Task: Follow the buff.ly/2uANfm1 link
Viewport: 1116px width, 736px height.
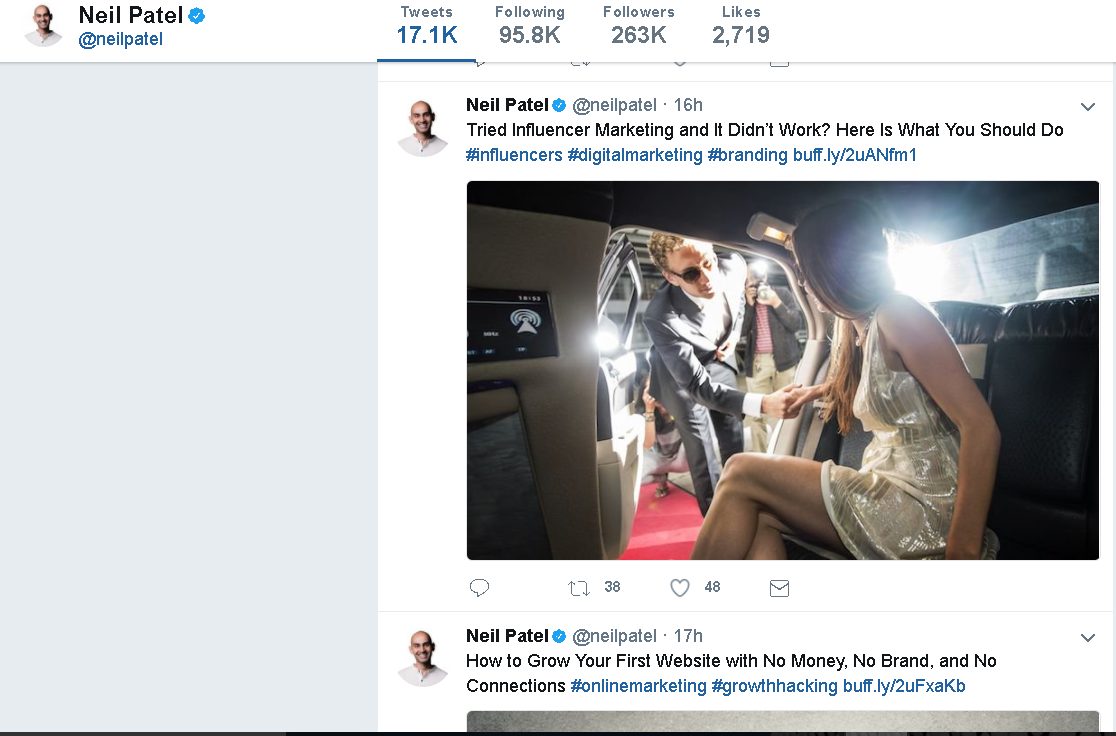Action: coord(855,155)
